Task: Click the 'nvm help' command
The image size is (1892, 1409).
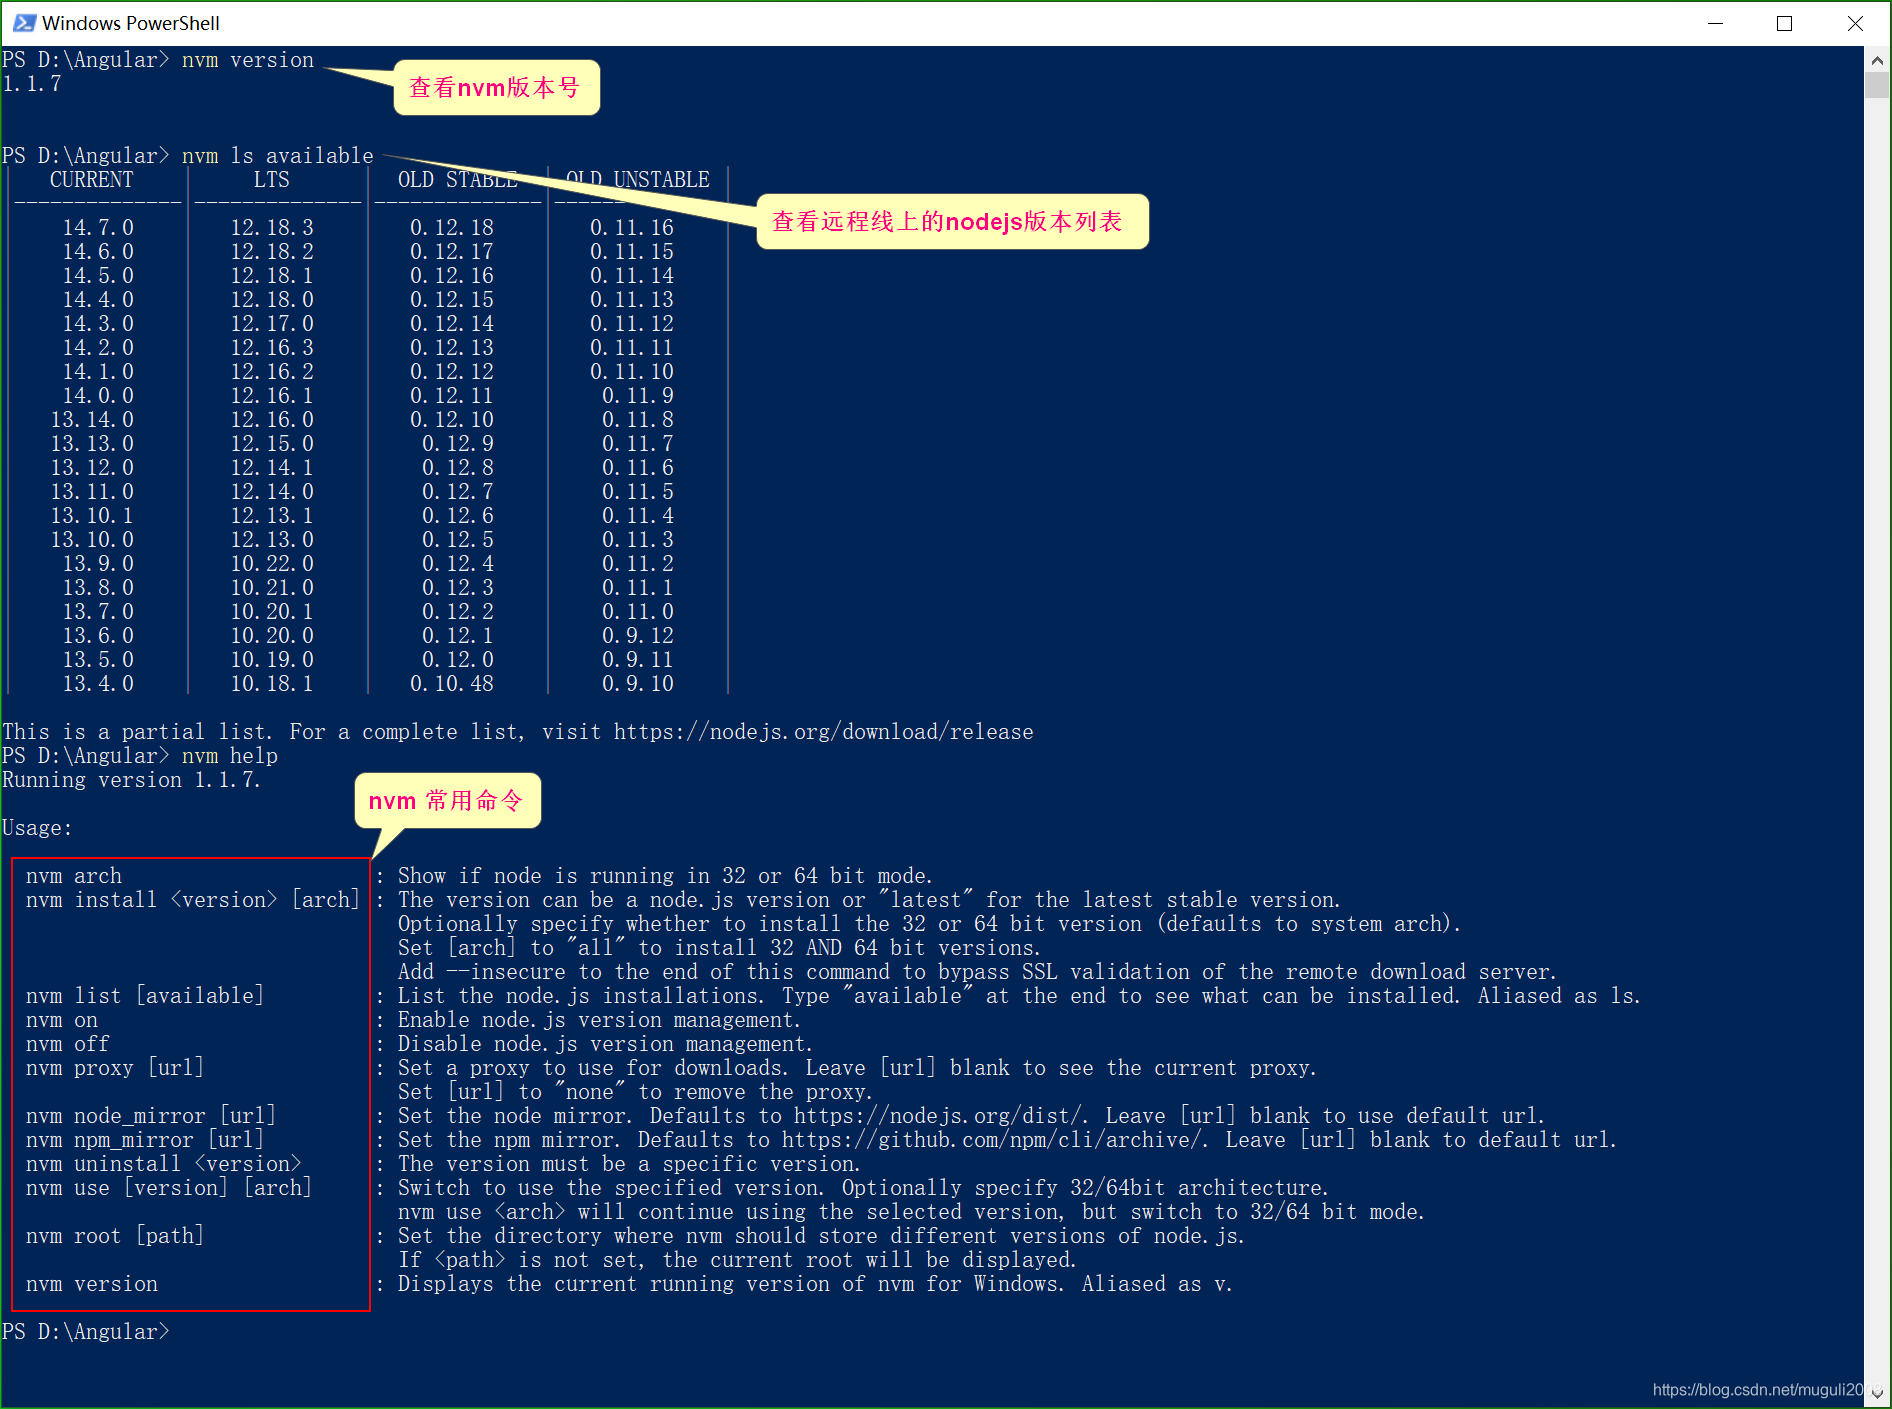Action: [230, 756]
